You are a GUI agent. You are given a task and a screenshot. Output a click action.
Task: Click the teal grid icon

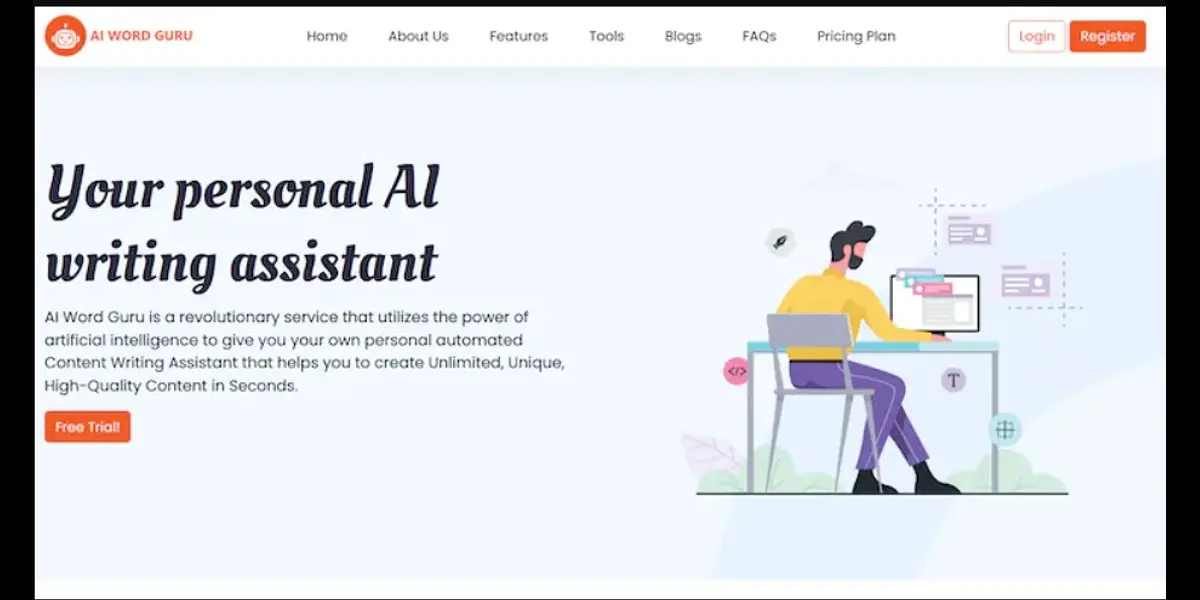(x=1005, y=430)
